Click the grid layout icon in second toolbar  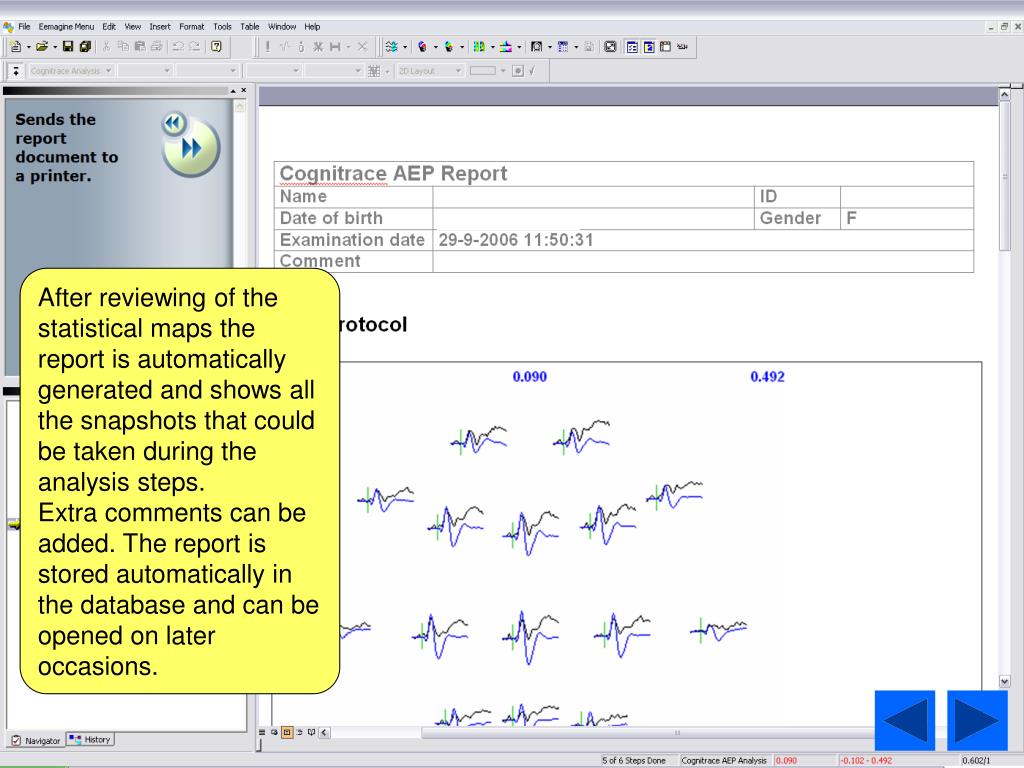[x=374, y=71]
